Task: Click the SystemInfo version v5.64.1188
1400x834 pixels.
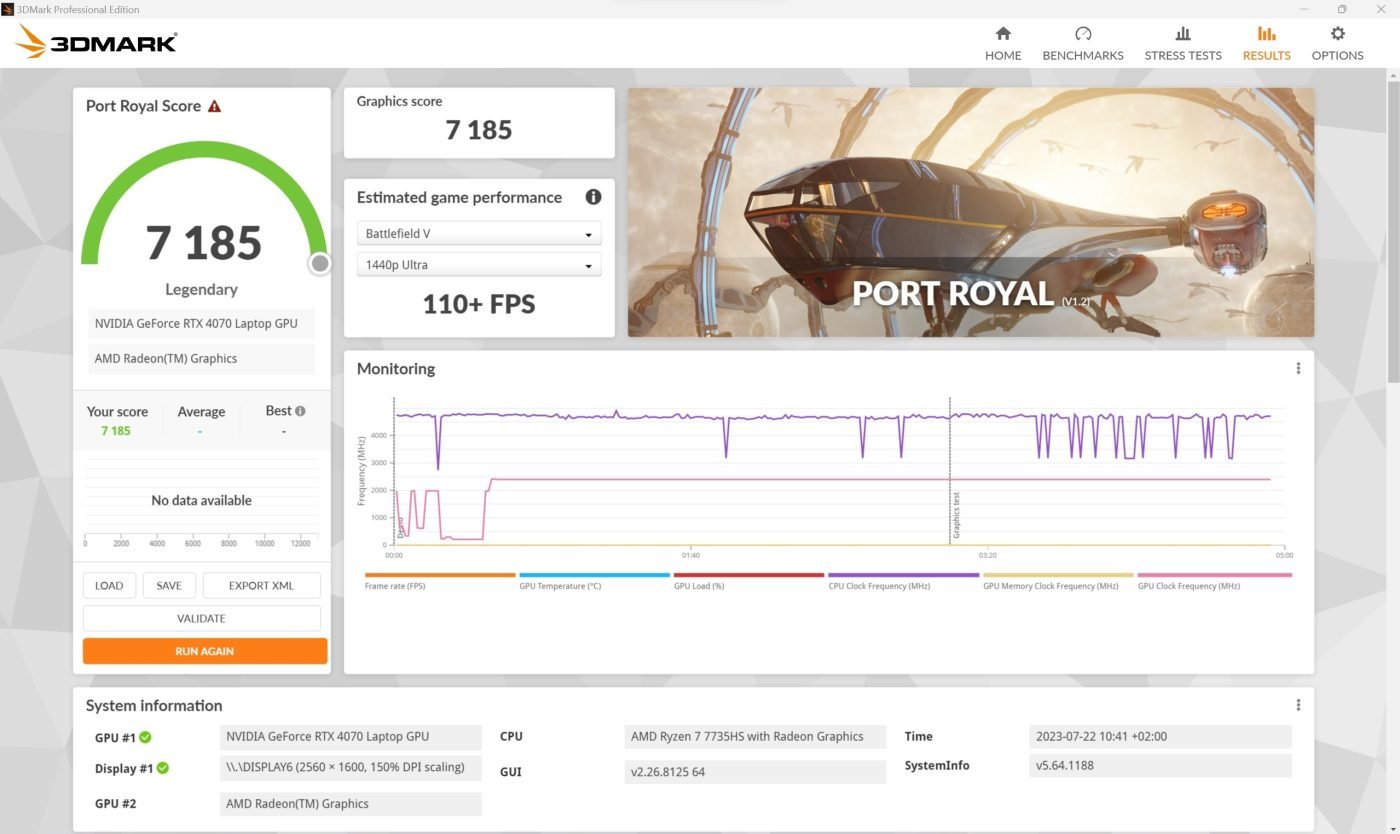Action: pos(1160,766)
